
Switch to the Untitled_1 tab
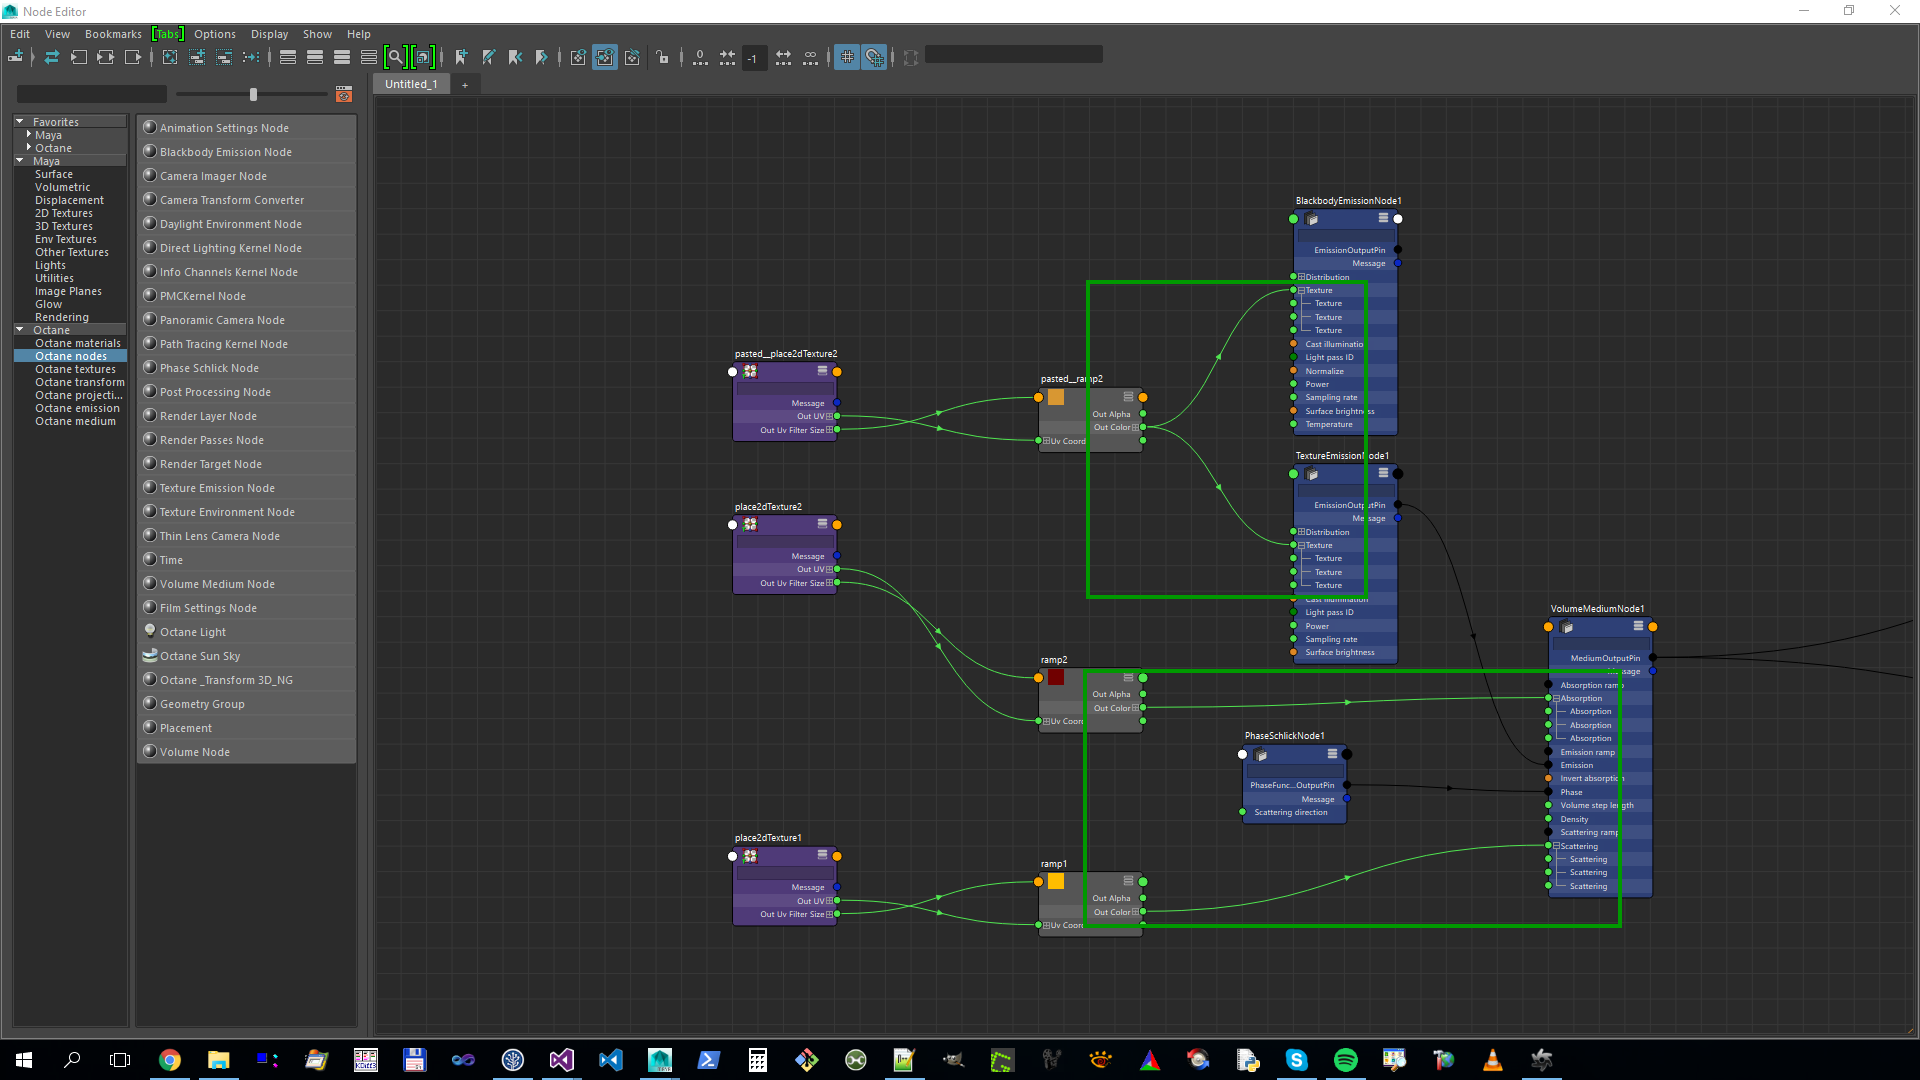(411, 84)
